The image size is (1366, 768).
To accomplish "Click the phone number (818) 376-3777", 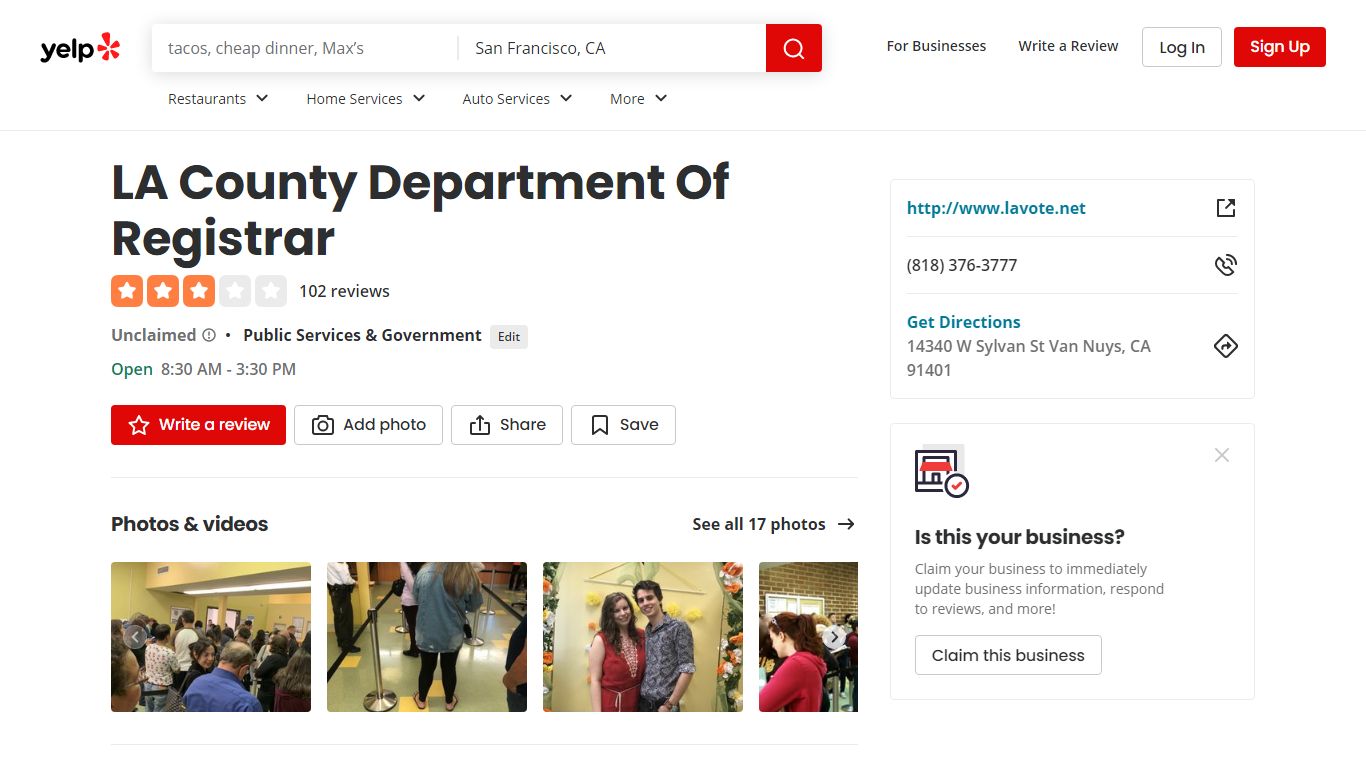I will [962, 265].
